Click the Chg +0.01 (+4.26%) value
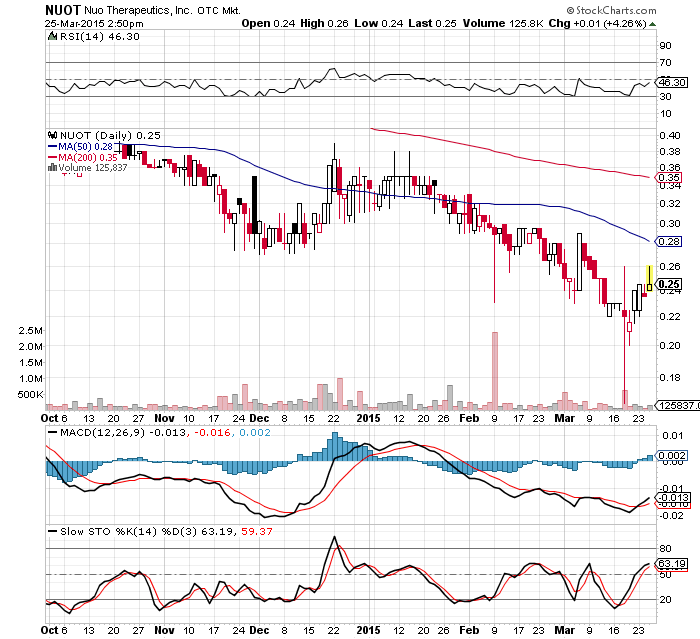 597,23
